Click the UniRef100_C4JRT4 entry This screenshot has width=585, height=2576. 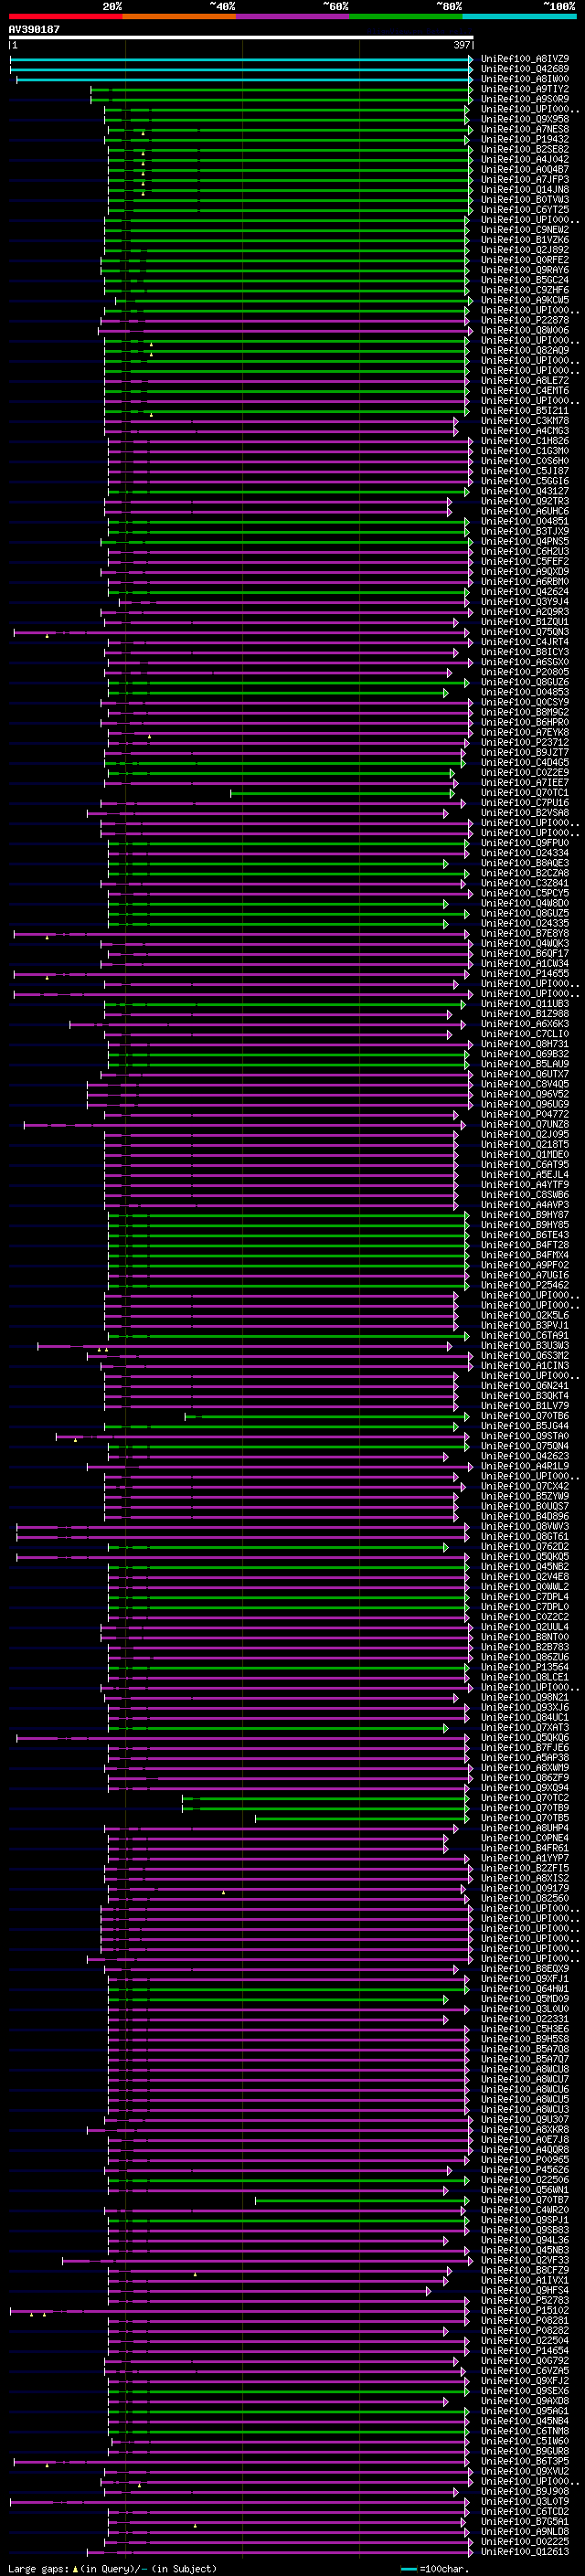pyautogui.click(x=525, y=642)
